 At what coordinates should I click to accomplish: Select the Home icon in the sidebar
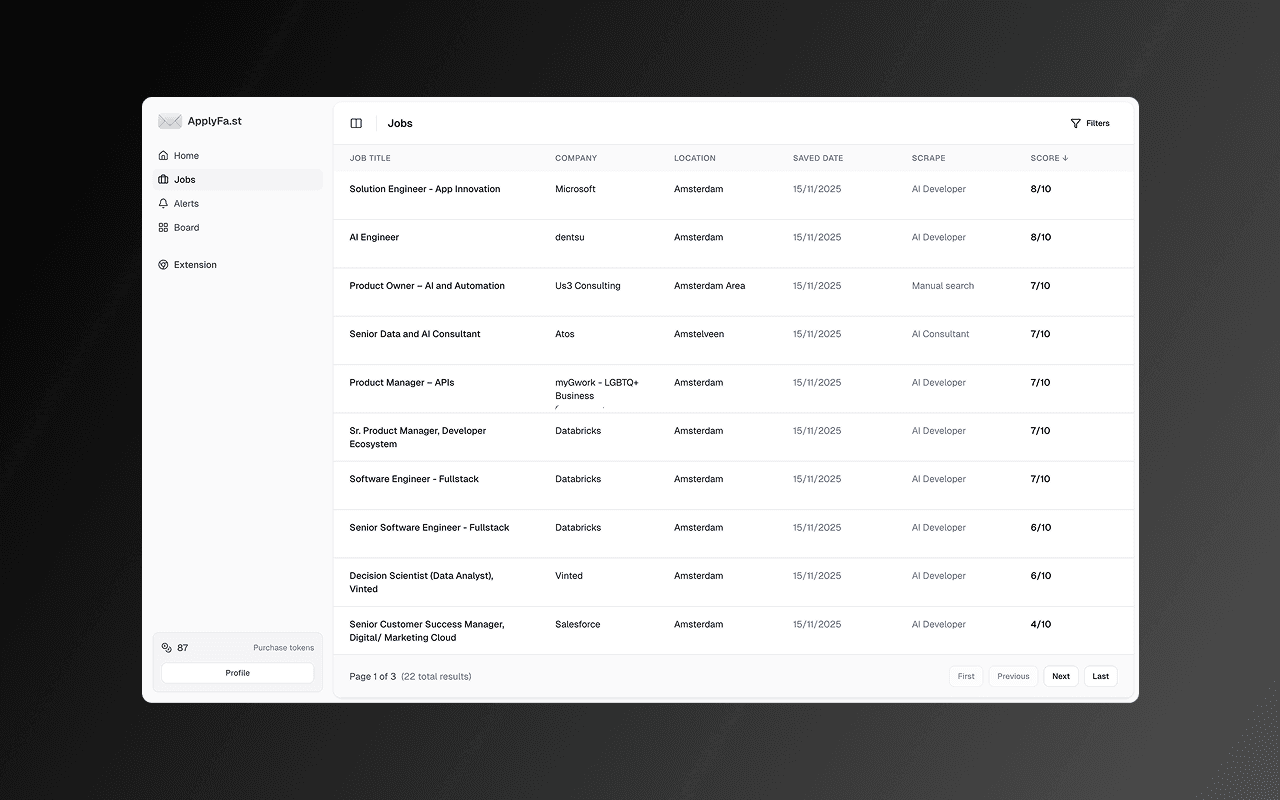pos(163,155)
